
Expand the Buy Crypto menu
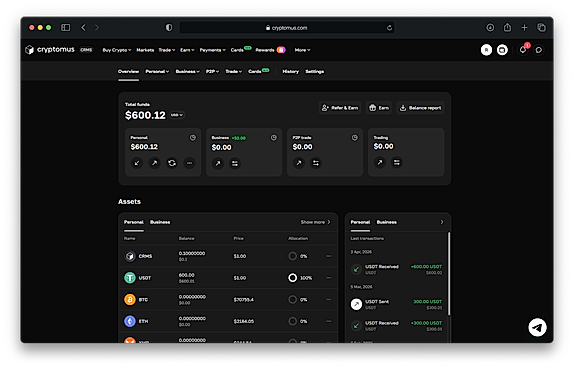[117, 50]
